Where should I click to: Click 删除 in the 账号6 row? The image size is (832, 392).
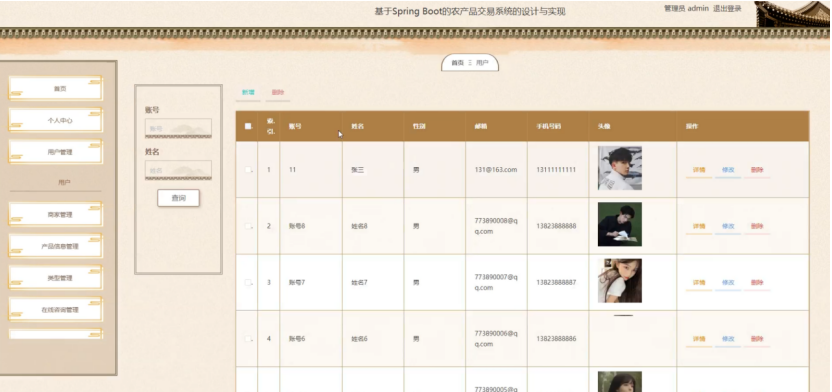click(757, 339)
